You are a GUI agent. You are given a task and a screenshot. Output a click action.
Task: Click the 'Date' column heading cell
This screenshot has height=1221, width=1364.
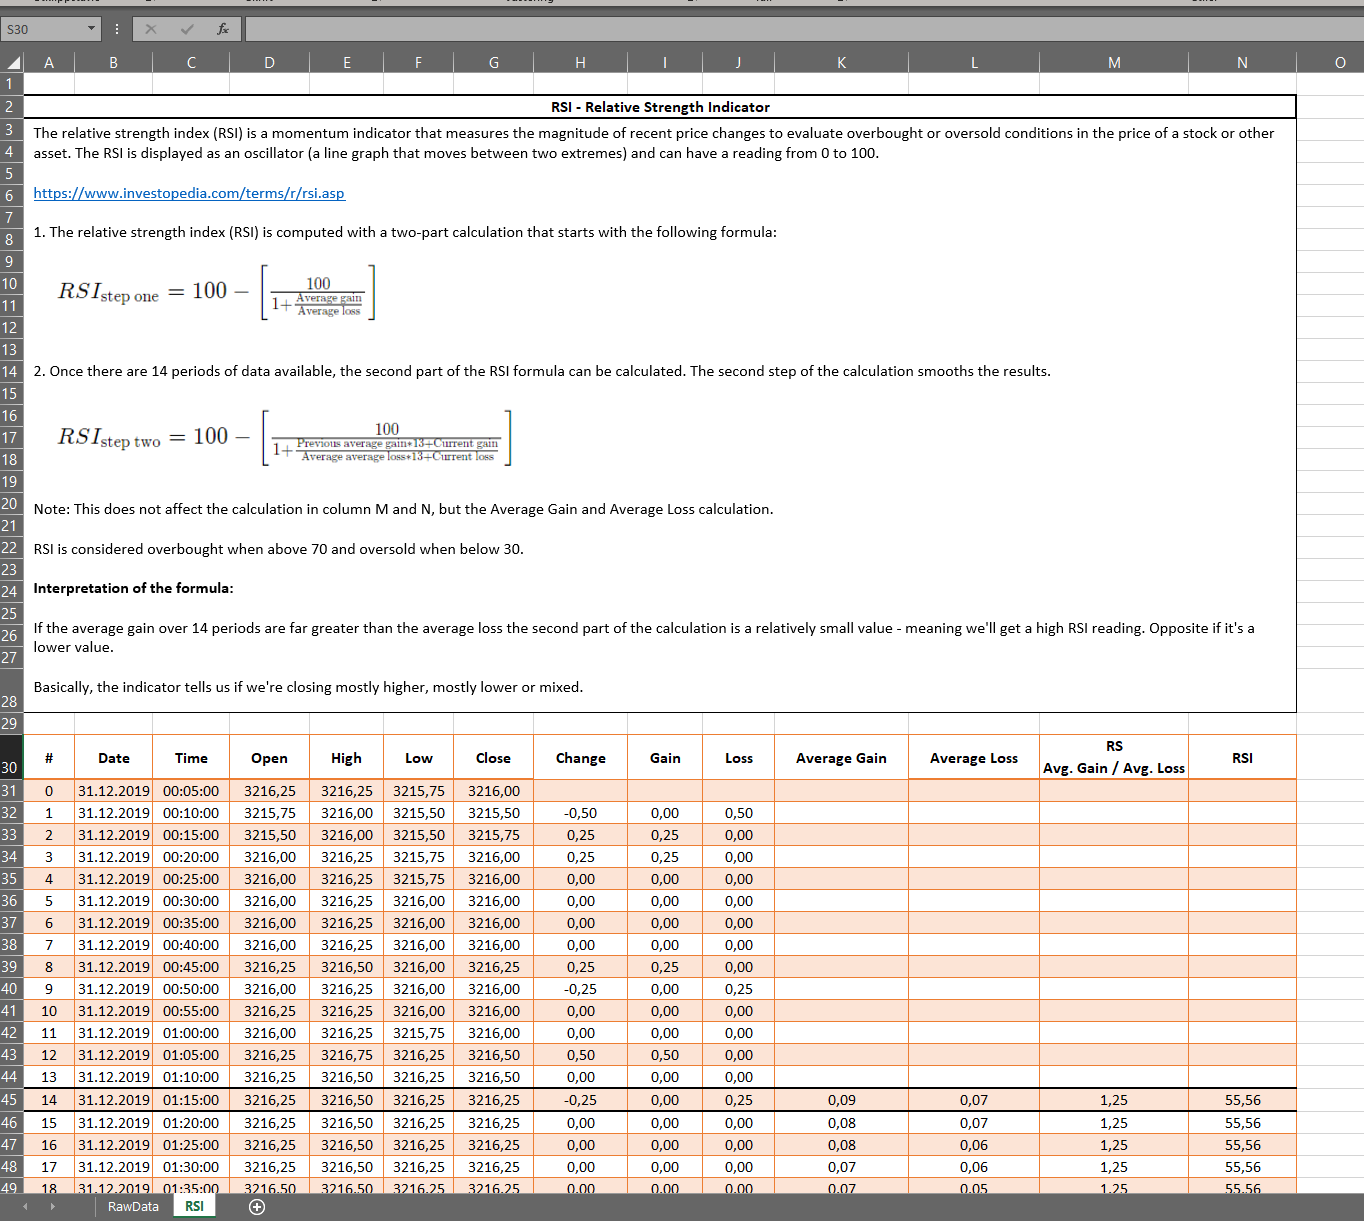click(114, 758)
